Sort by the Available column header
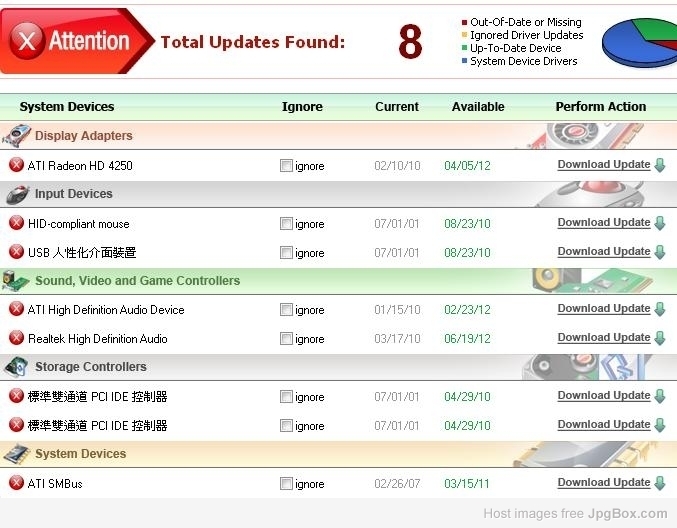Viewport: 677px width, 528px height. (x=478, y=107)
